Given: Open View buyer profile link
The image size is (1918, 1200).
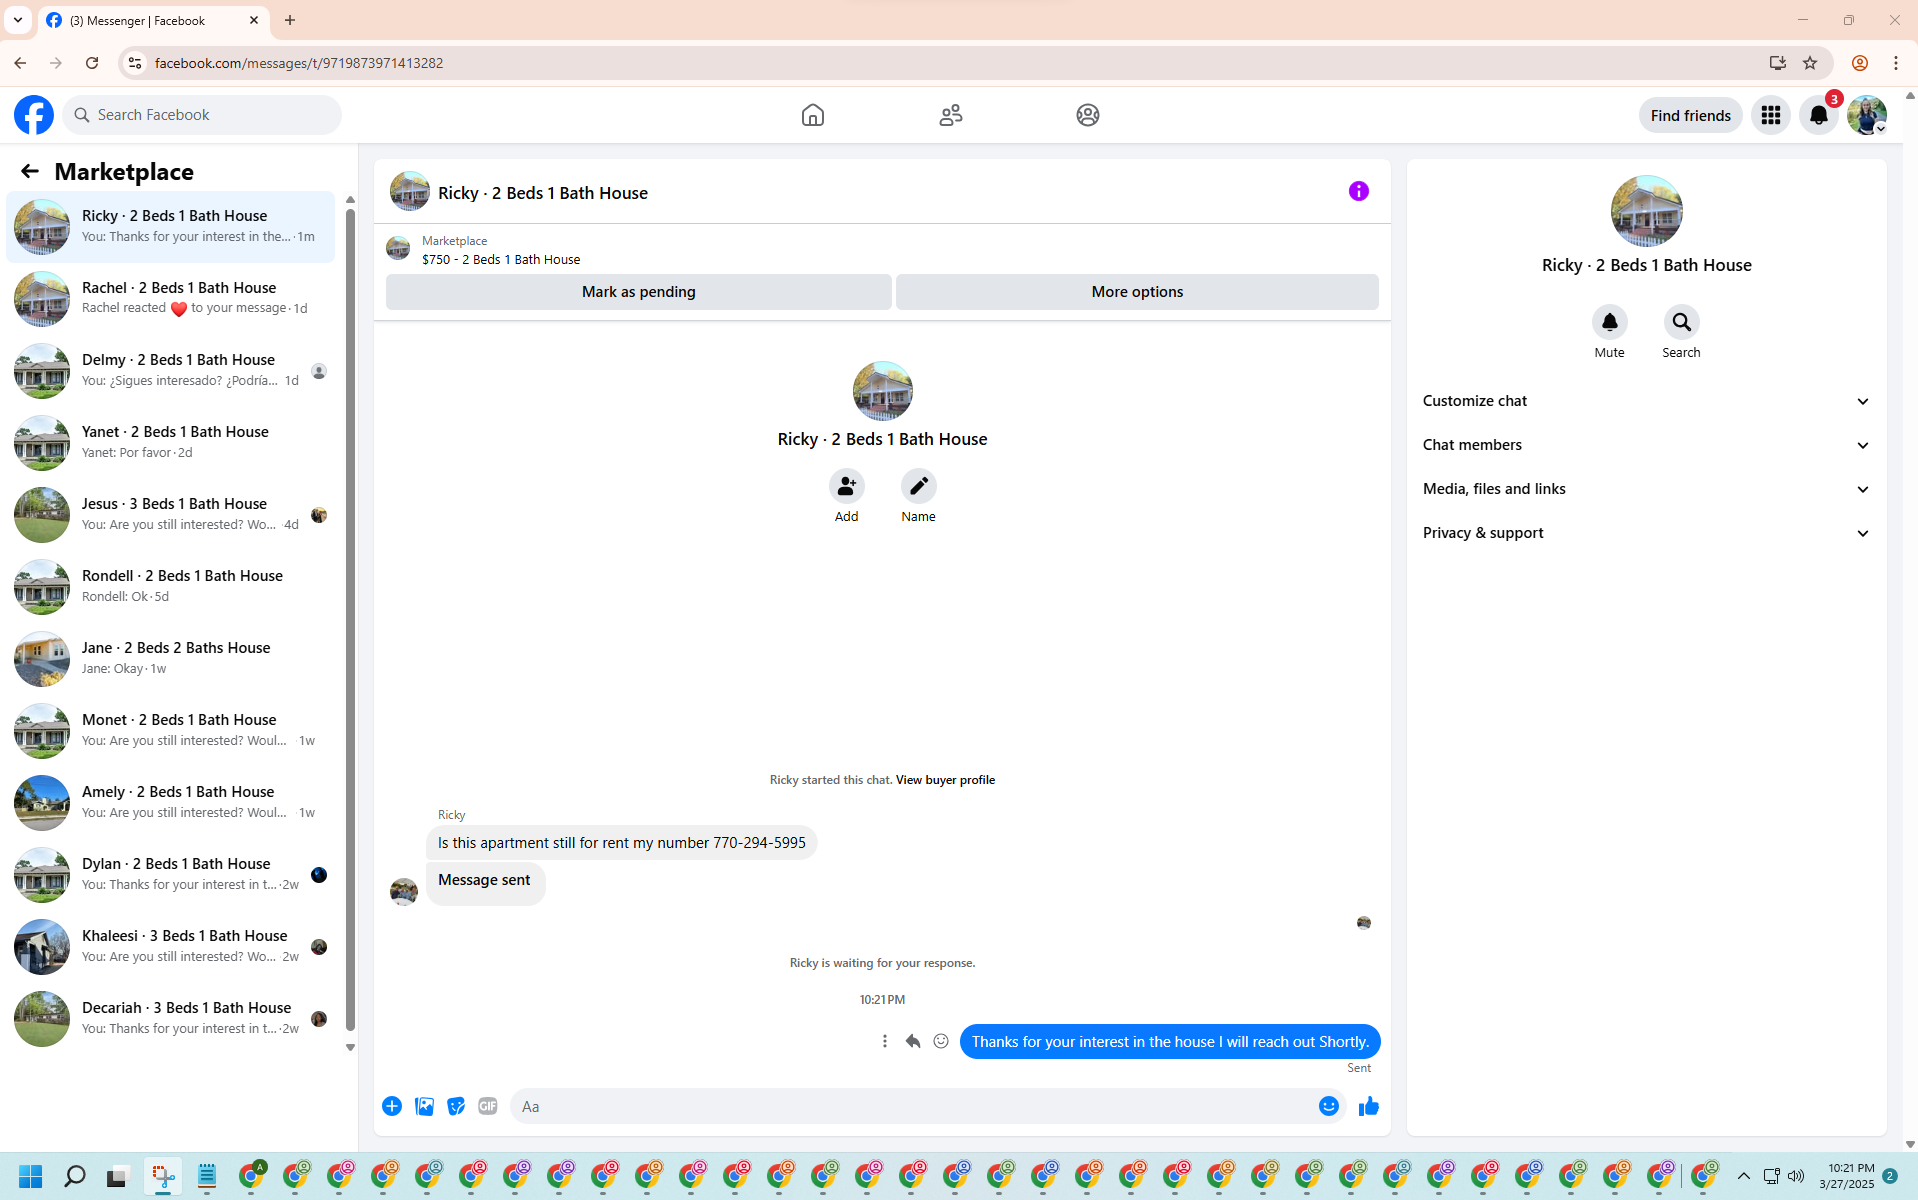Looking at the screenshot, I should (x=945, y=780).
